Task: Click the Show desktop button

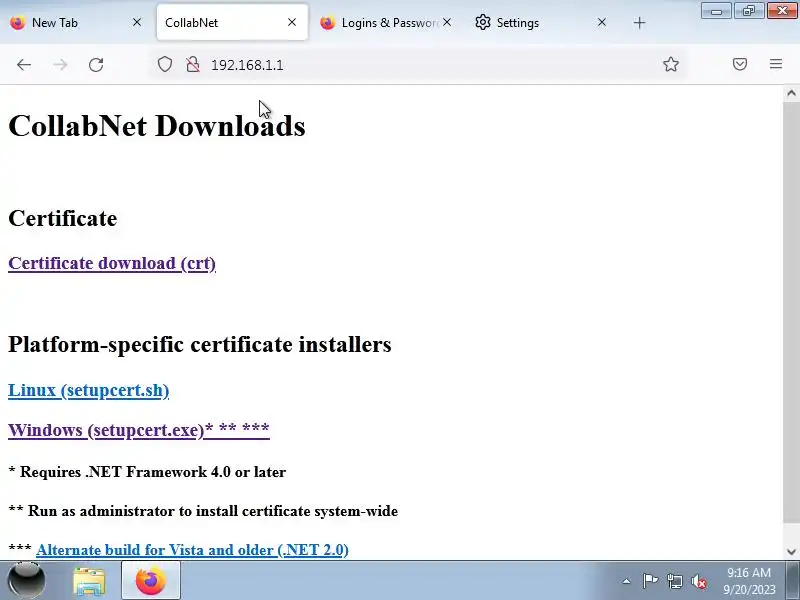Action: [x=792, y=581]
